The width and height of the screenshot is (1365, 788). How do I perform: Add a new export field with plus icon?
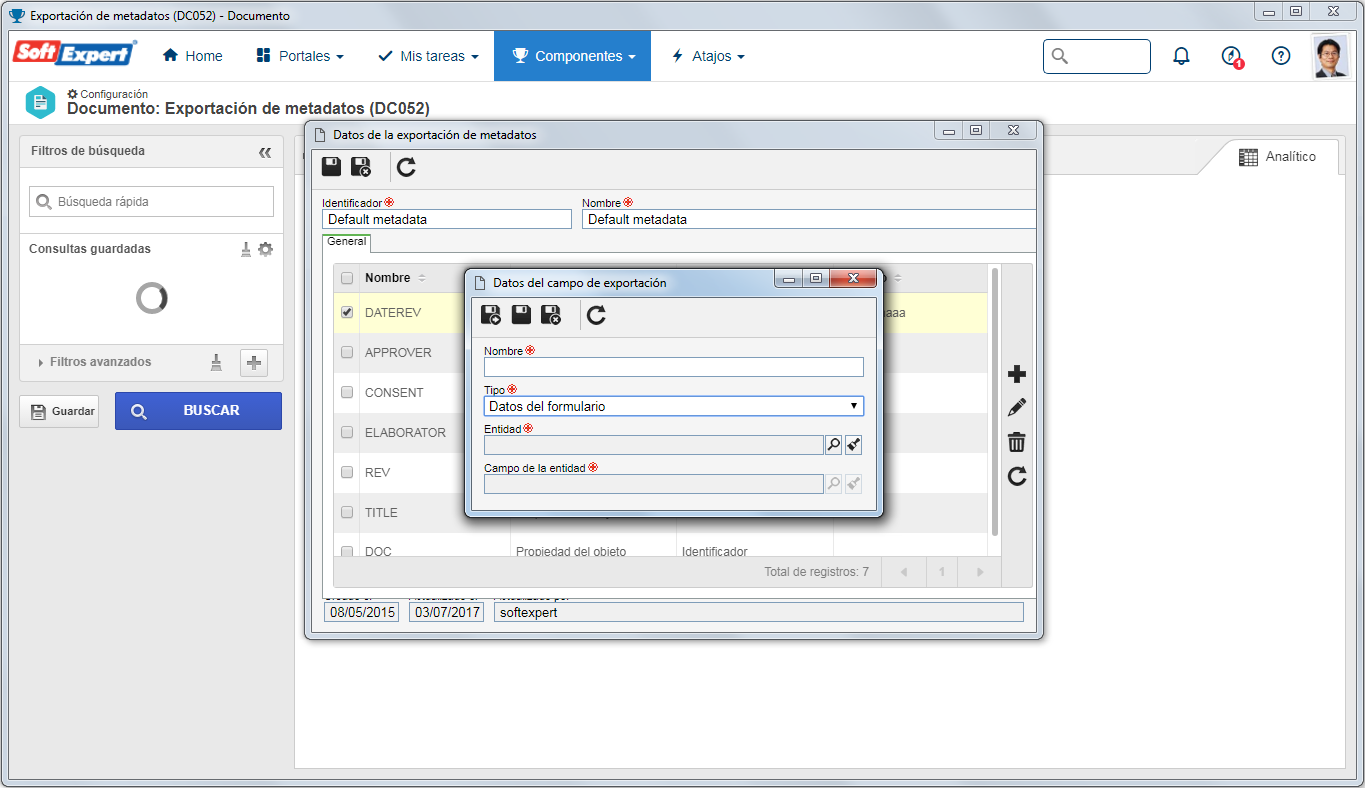1017,374
